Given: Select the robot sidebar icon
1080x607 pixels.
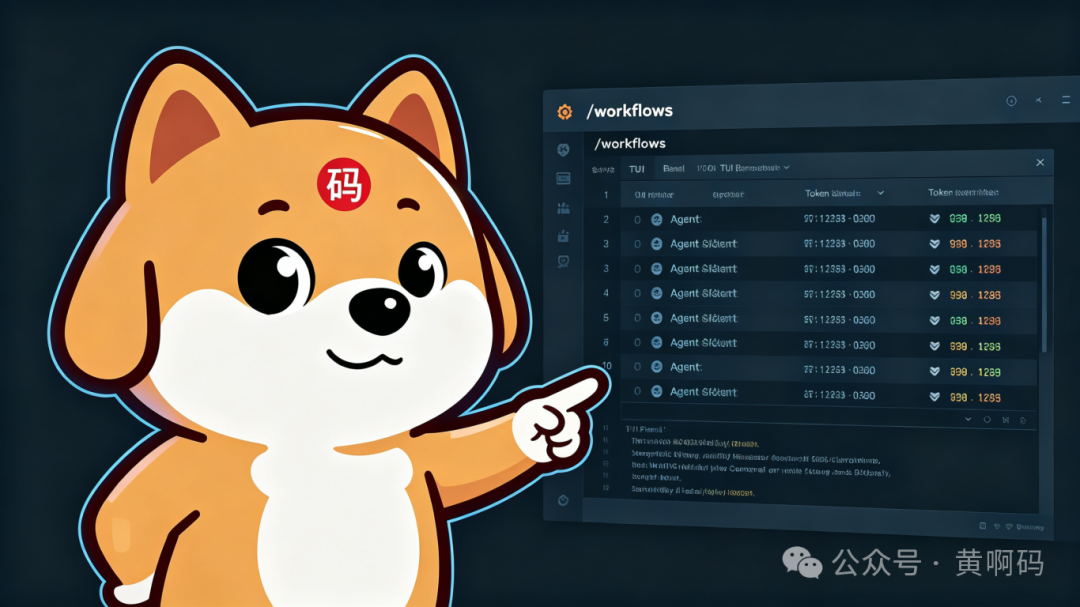Looking at the screenshot, I should 563,236.
